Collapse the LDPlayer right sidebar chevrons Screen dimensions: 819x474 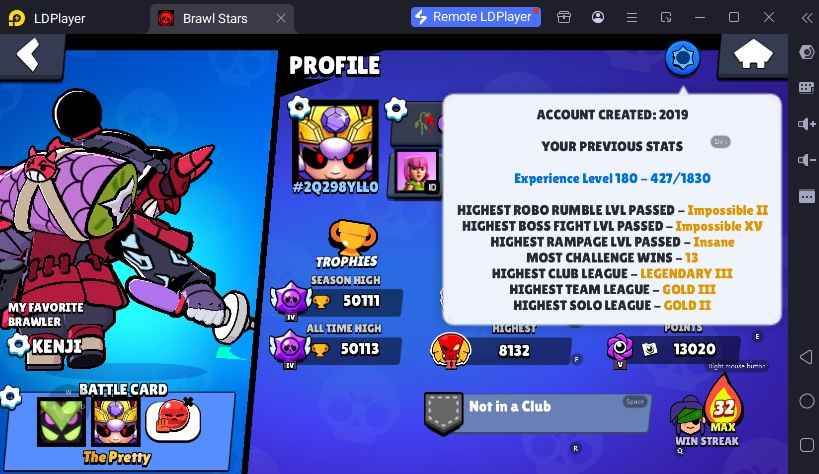point(806,18)
